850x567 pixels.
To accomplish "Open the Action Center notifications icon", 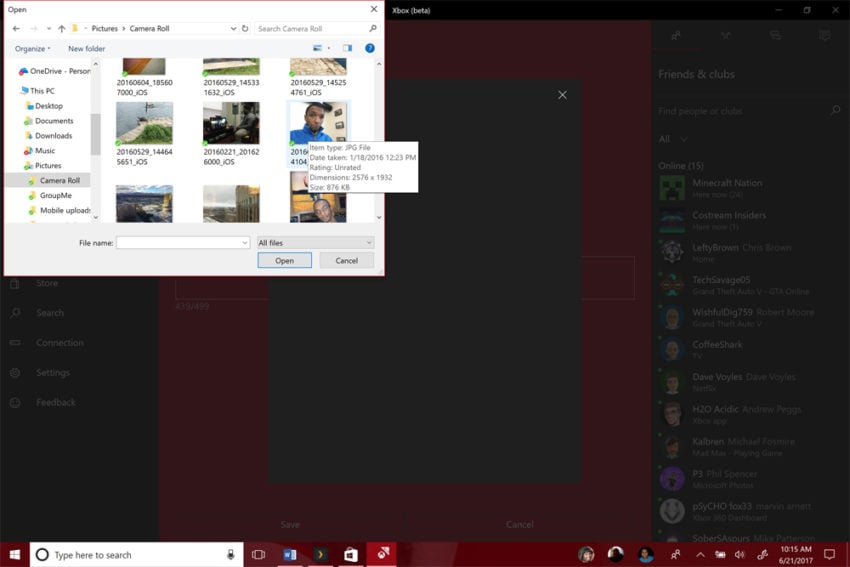I will coord(829,555).
